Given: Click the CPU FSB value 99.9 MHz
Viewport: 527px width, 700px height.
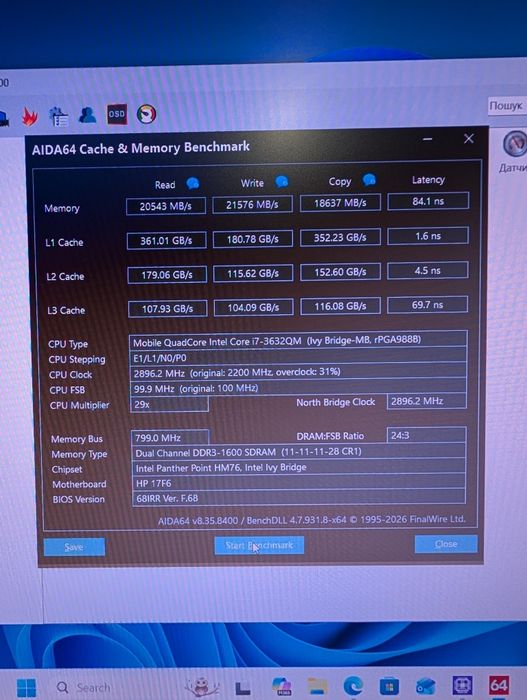Looking at the screenshot, I should (298, 388).
